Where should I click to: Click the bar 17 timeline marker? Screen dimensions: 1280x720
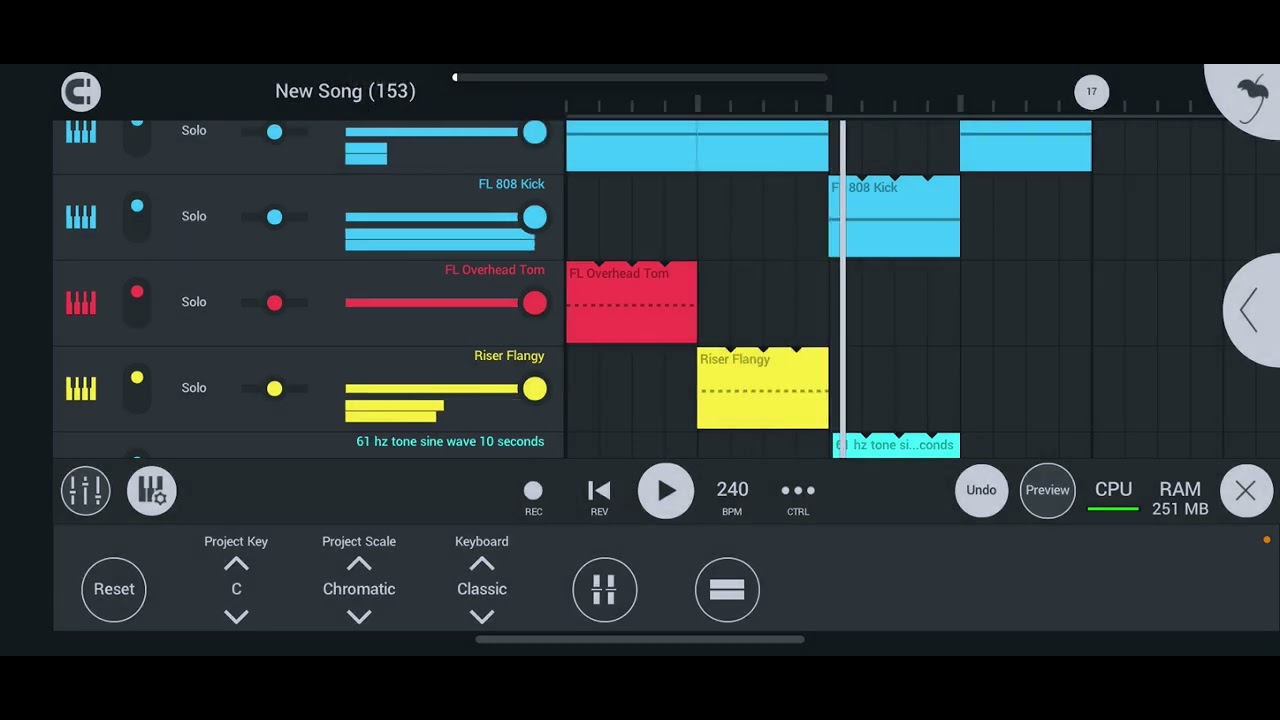pos(1091,92)
